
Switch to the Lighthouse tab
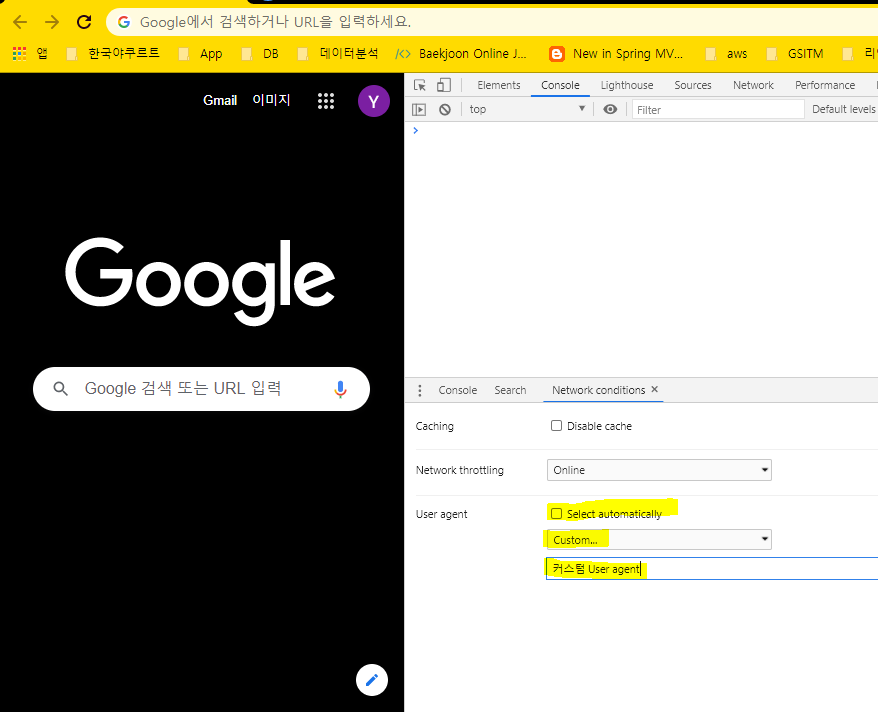pyautogui.click(x=627, y=85)
